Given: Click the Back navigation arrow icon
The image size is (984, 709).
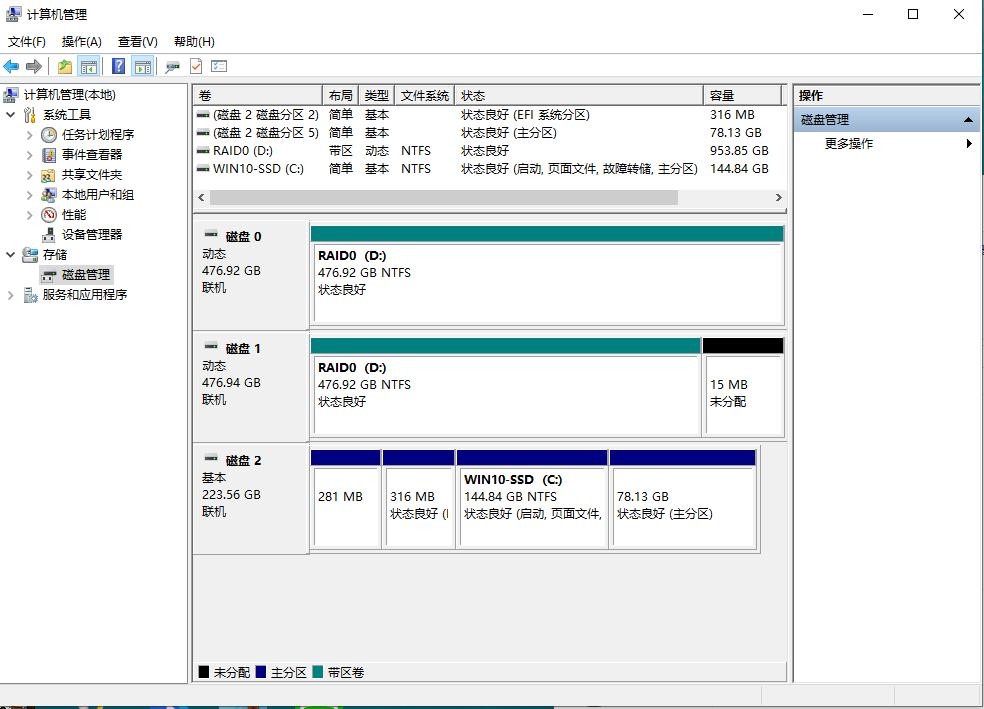Looking at the screenshot, I should (x=11, y=66).
